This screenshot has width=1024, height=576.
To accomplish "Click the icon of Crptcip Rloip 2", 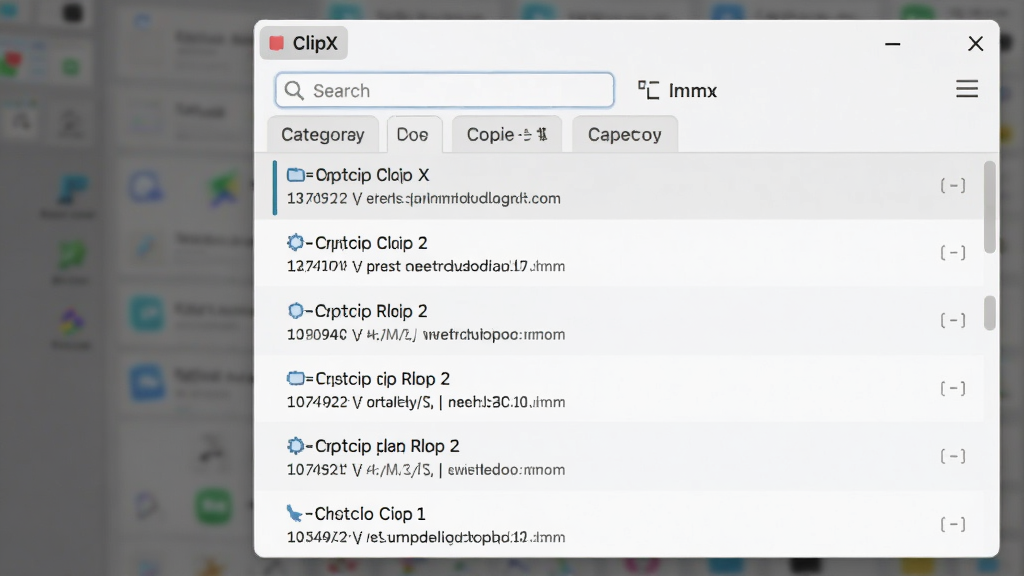I will [295, 310].
